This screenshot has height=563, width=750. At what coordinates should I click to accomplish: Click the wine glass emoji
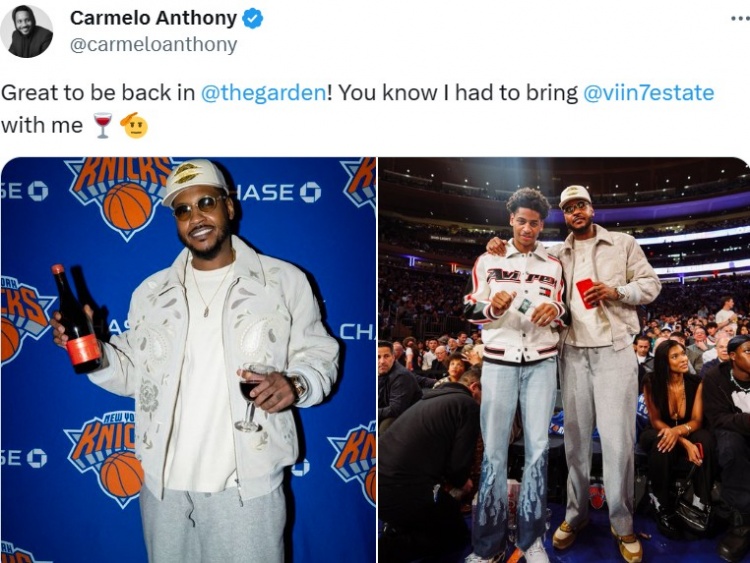tap(102, 125)
